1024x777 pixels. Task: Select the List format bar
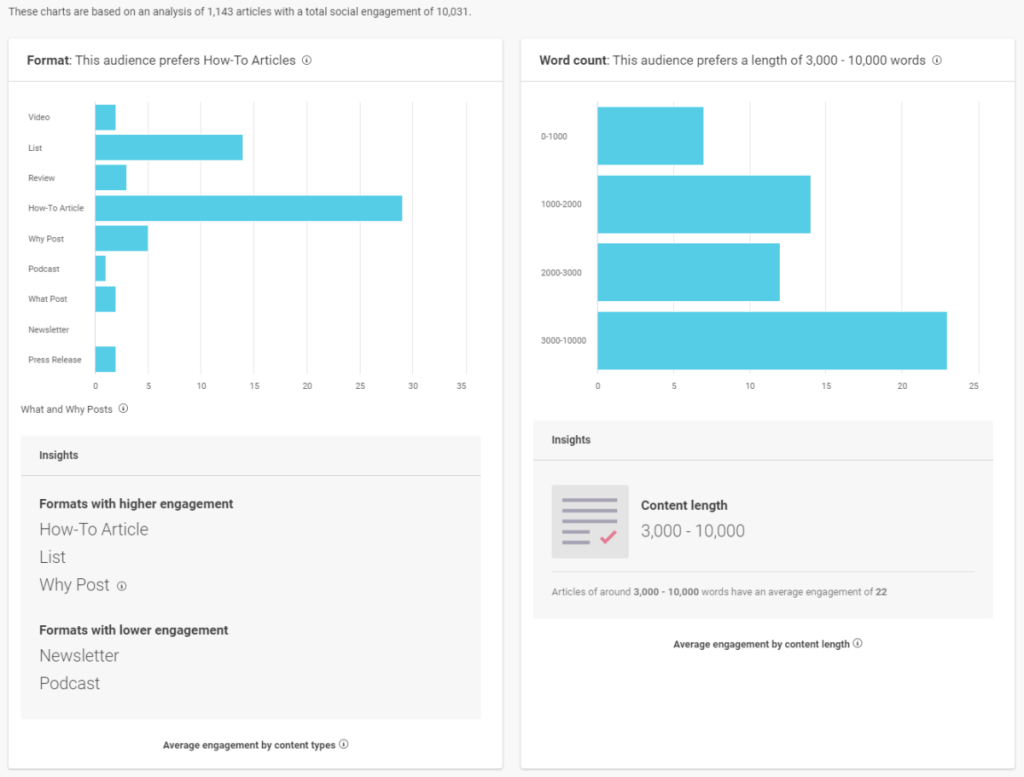point(168,147)
